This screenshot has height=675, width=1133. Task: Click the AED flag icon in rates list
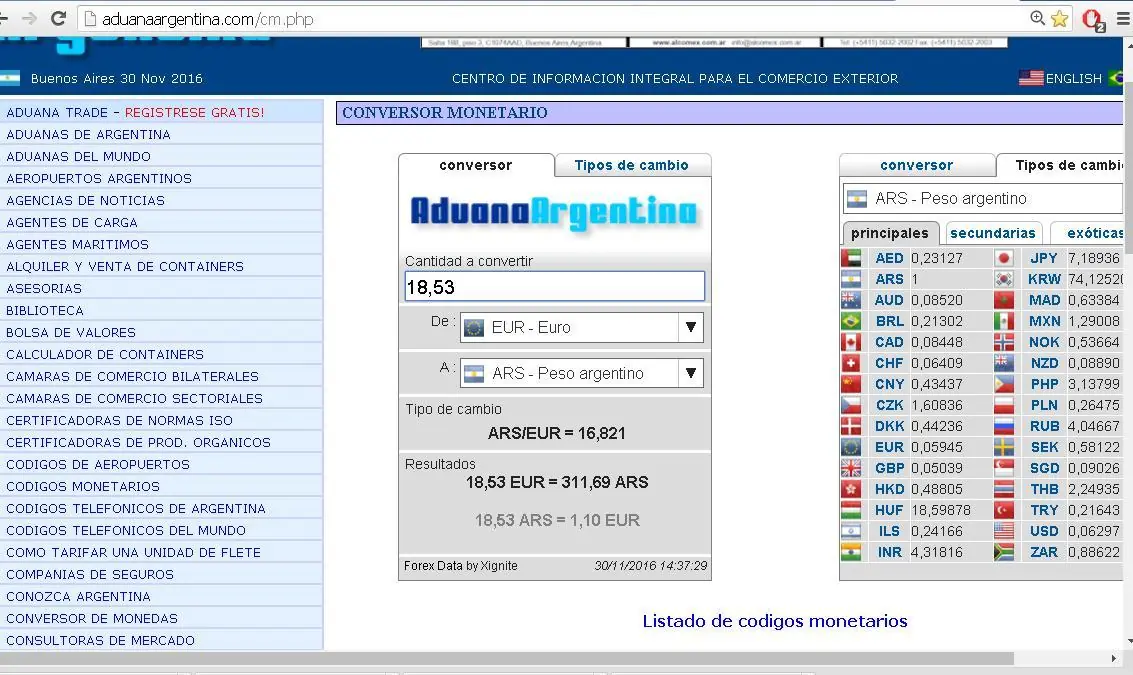pos(851,258)
